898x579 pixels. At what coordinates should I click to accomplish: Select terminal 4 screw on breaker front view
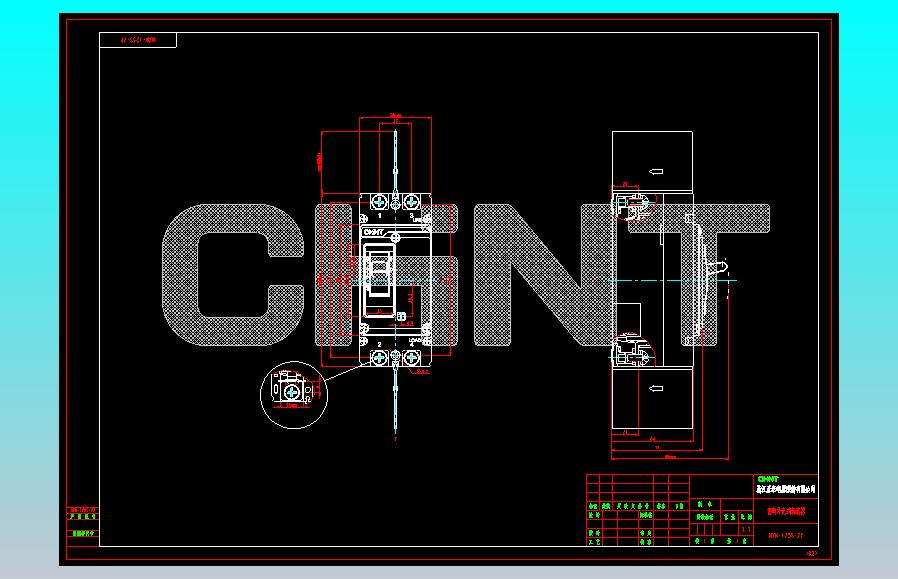click(x=411, y=358)
